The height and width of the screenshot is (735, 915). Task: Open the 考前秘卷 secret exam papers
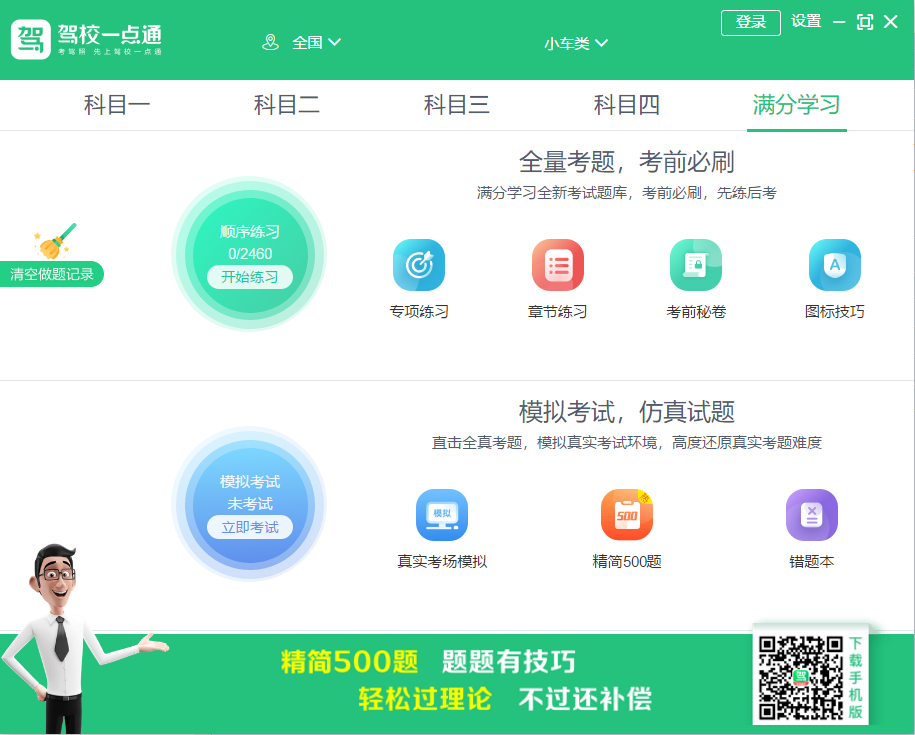tap(695, 264)
